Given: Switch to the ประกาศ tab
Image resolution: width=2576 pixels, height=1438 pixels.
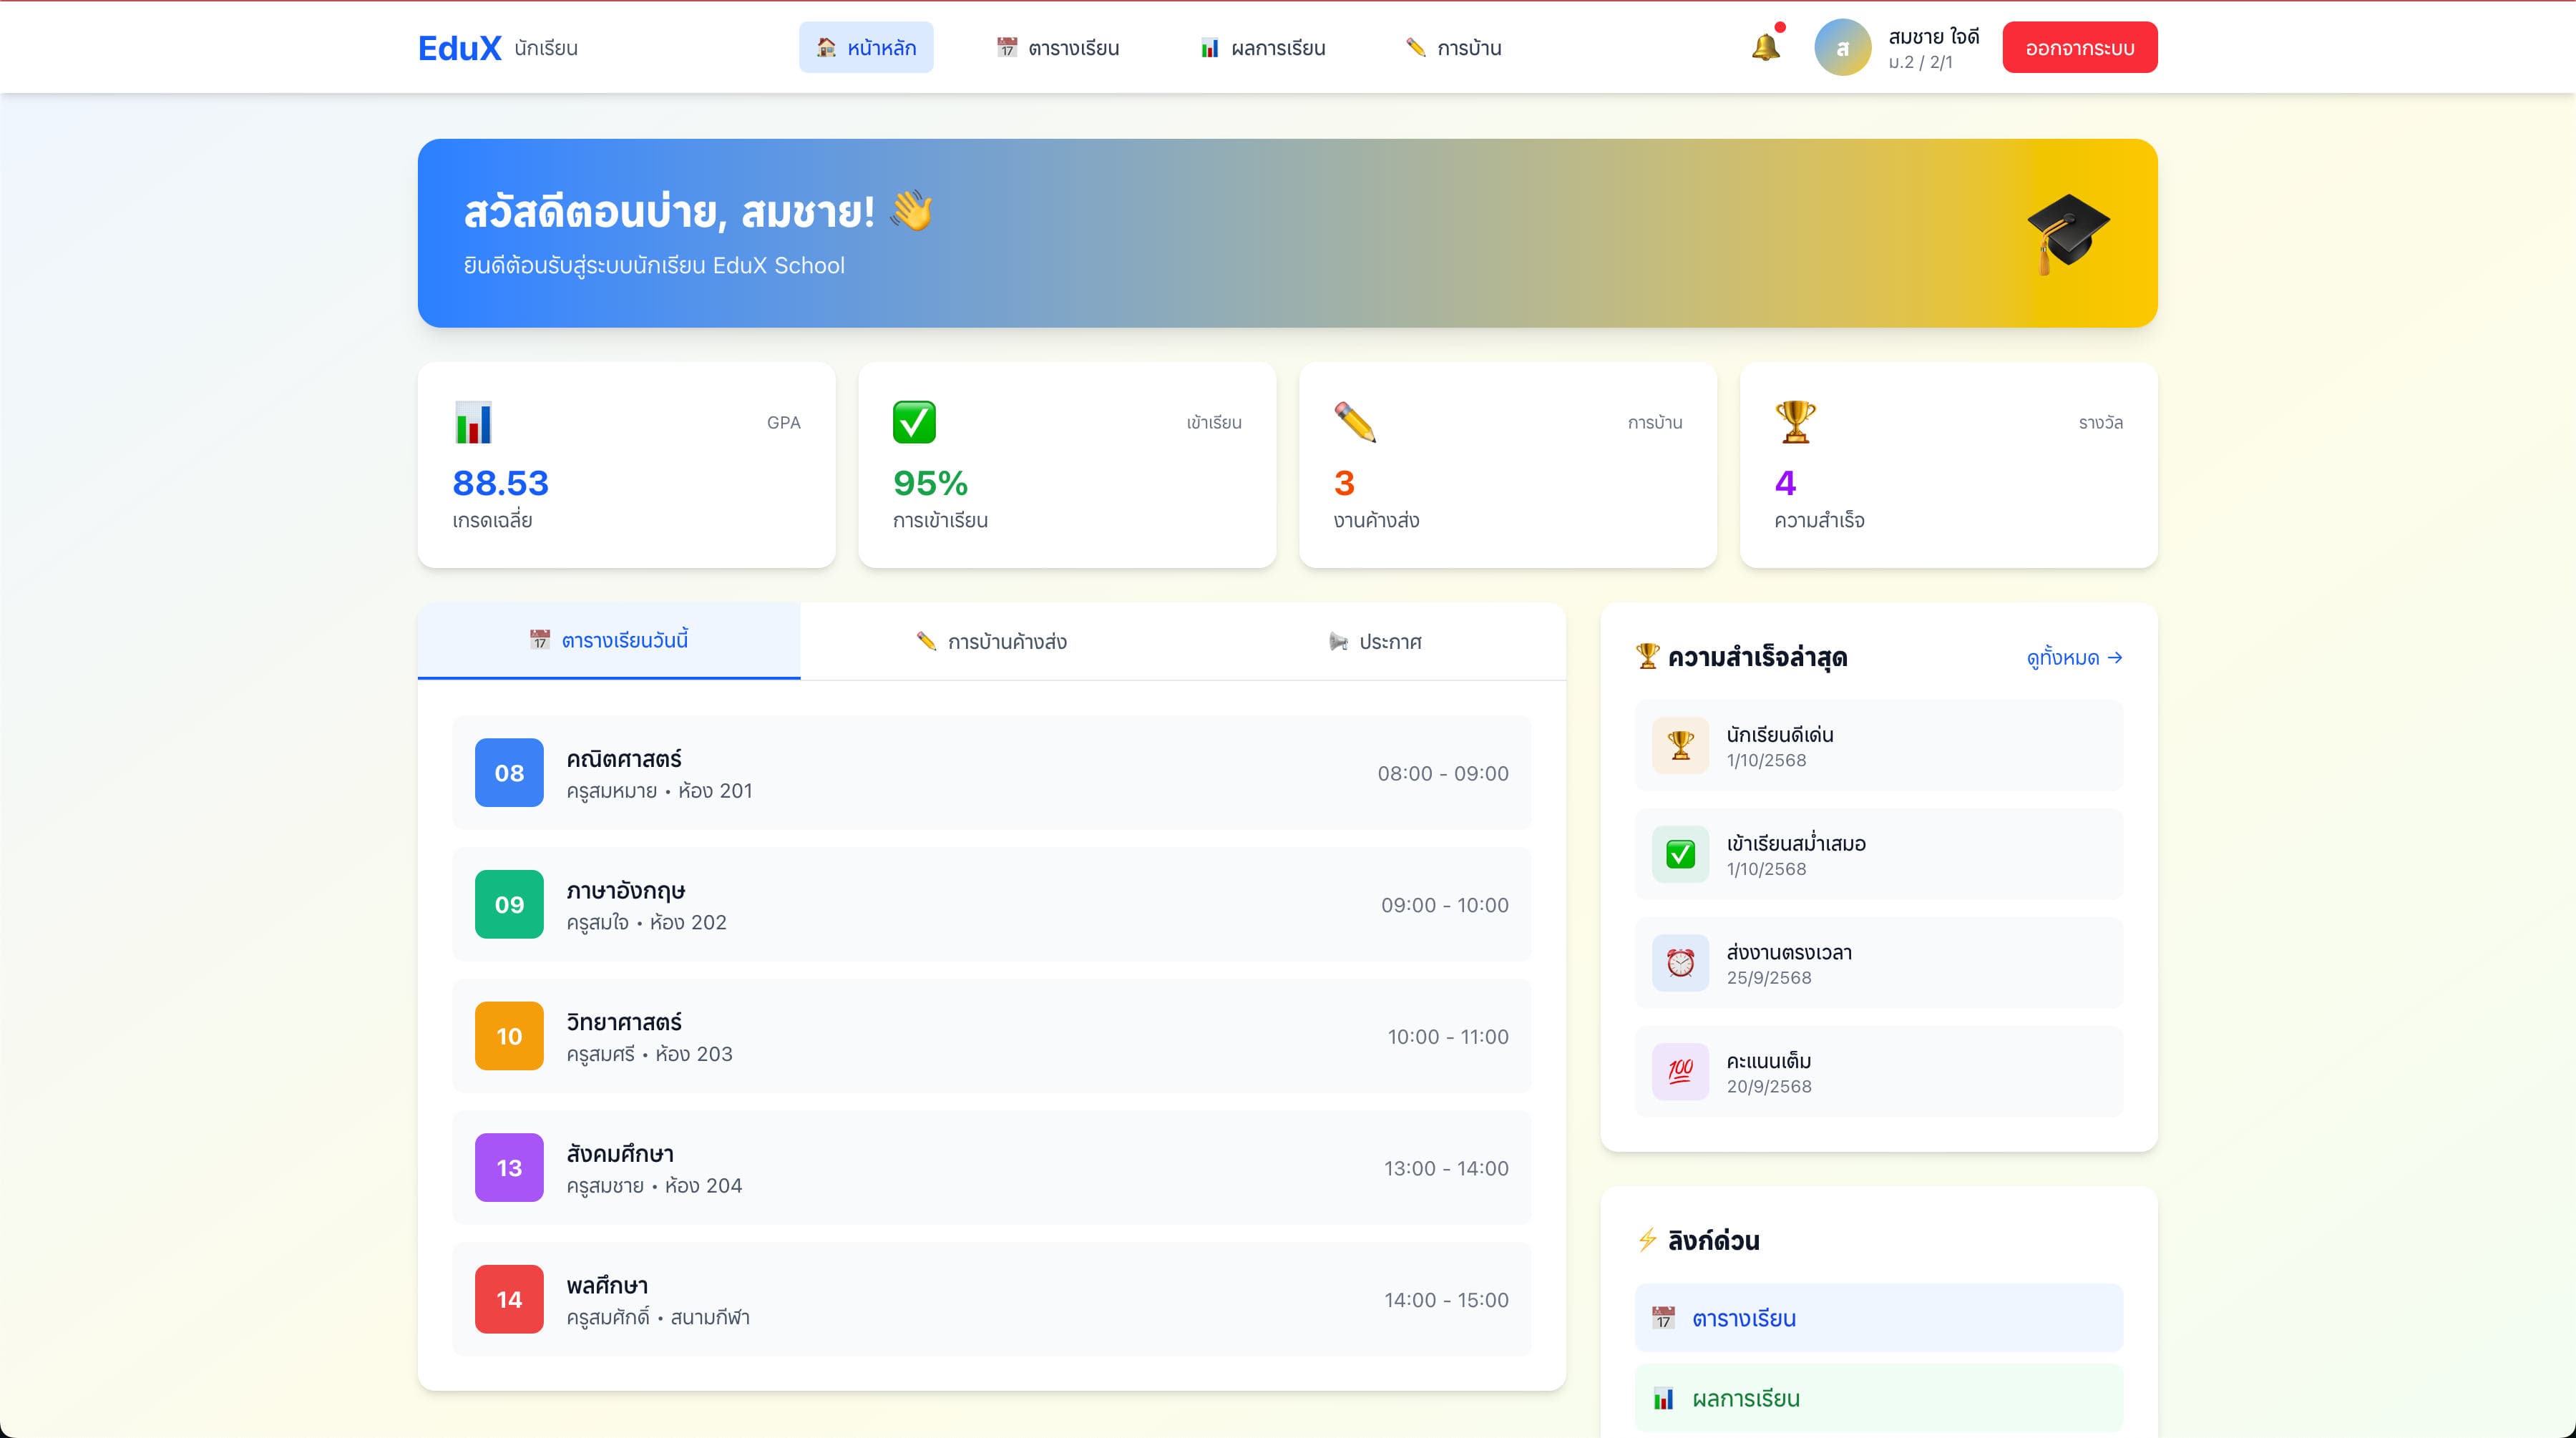Looking at the screenshot, I should (x=1375, y=642).
